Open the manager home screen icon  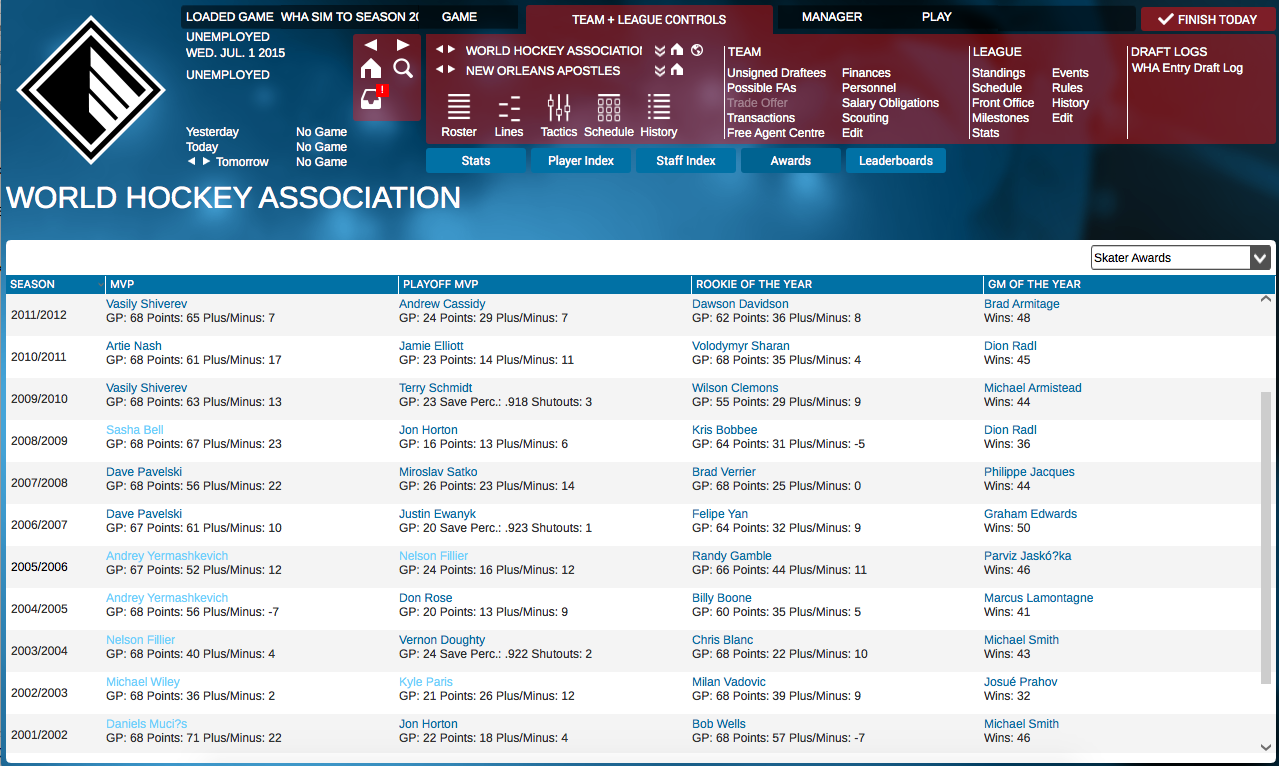[x=371, y=68]
